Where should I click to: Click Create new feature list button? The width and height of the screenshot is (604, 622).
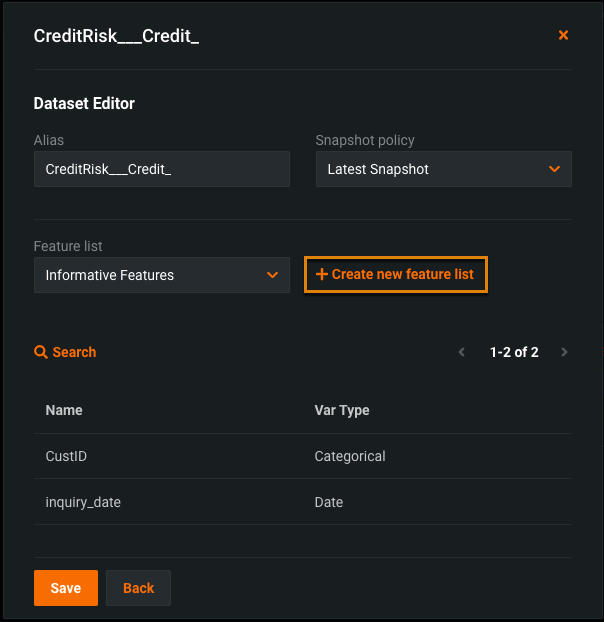pyautogui.click(x=396, y=274)
